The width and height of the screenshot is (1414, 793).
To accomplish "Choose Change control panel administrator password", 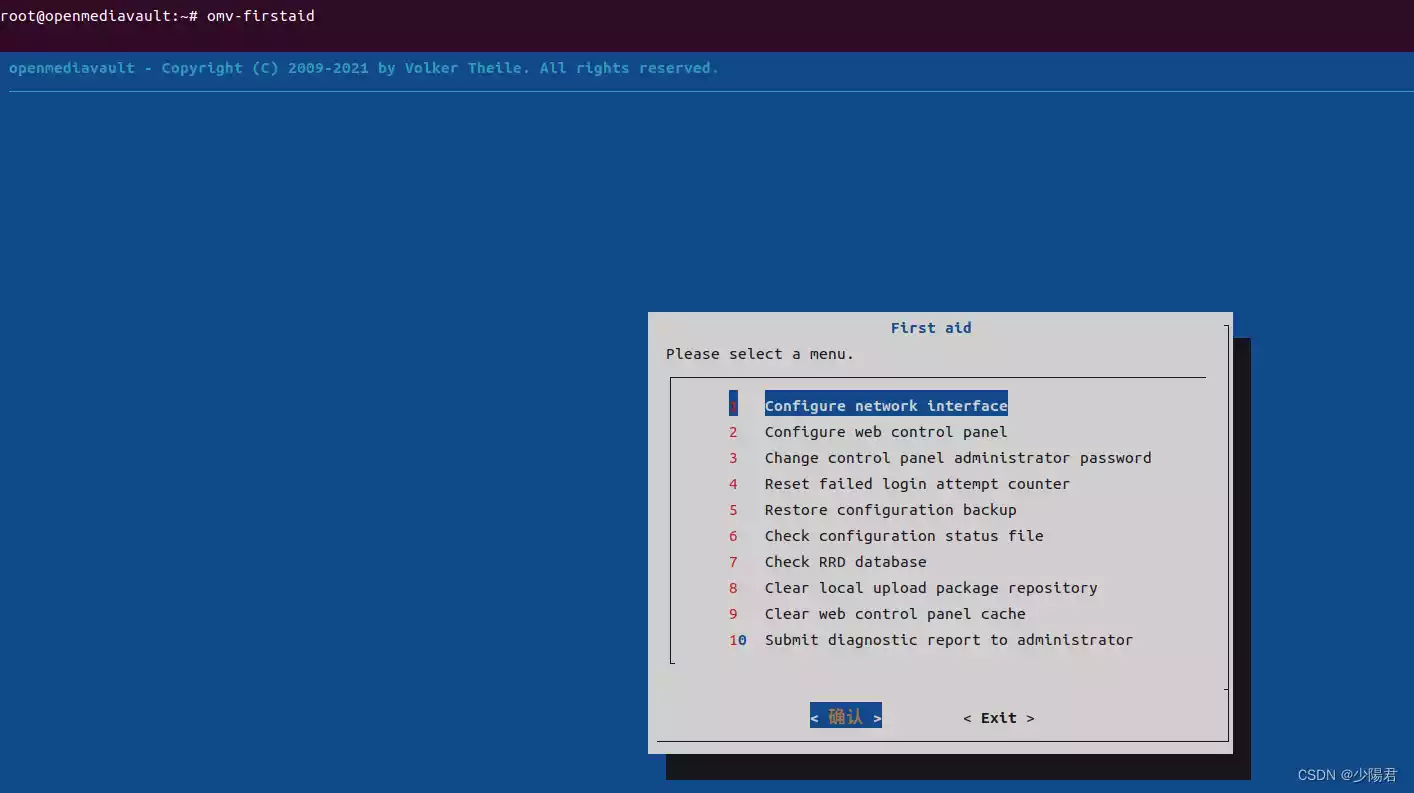I will 958,458.
